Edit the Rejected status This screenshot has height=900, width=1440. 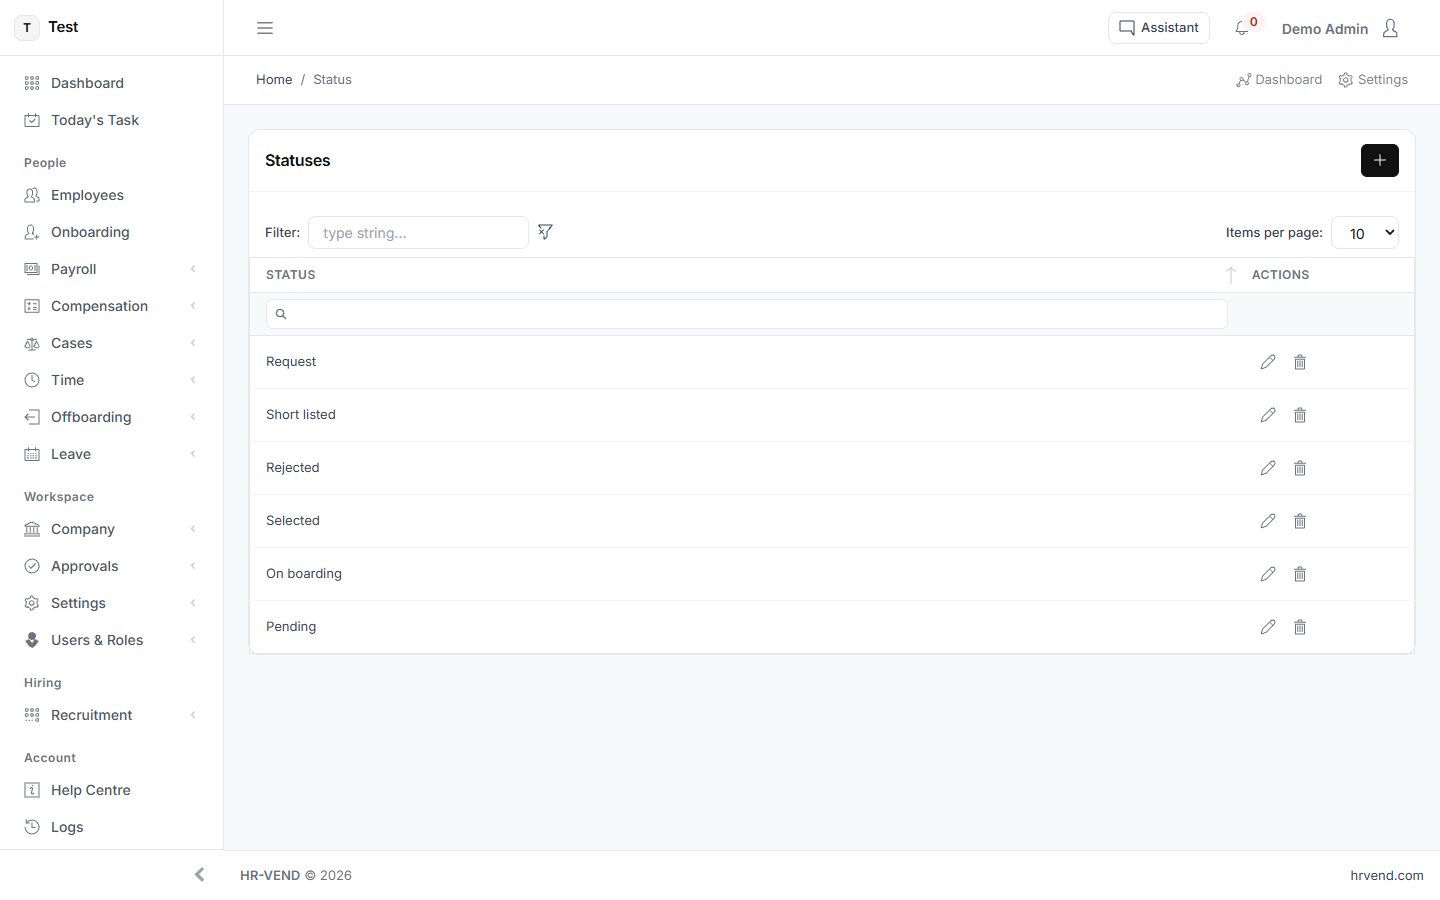tap(1268, 468)
